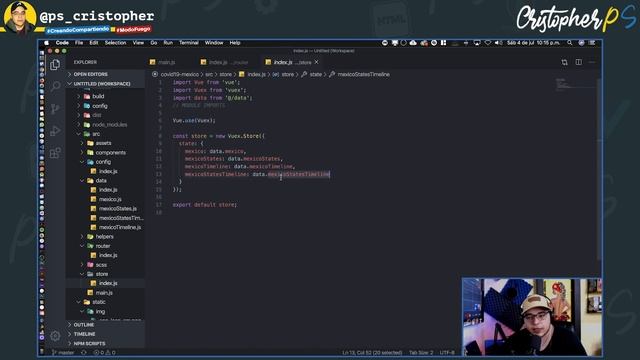Open the Go menu

point(153,42)
